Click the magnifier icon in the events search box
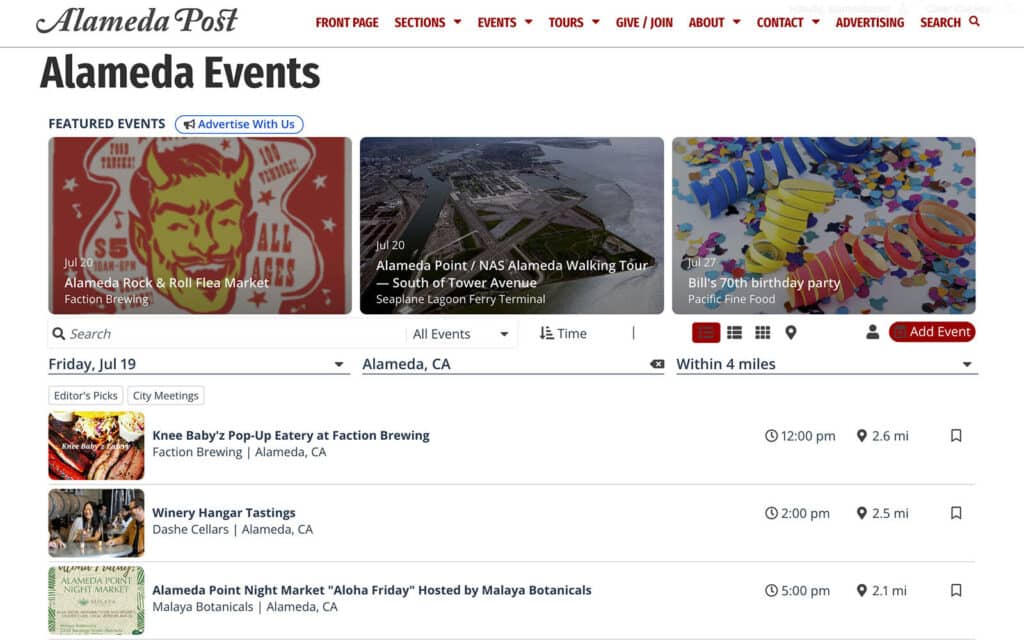Viewport: 1024px width, 640px height. [x=59, y=334]
